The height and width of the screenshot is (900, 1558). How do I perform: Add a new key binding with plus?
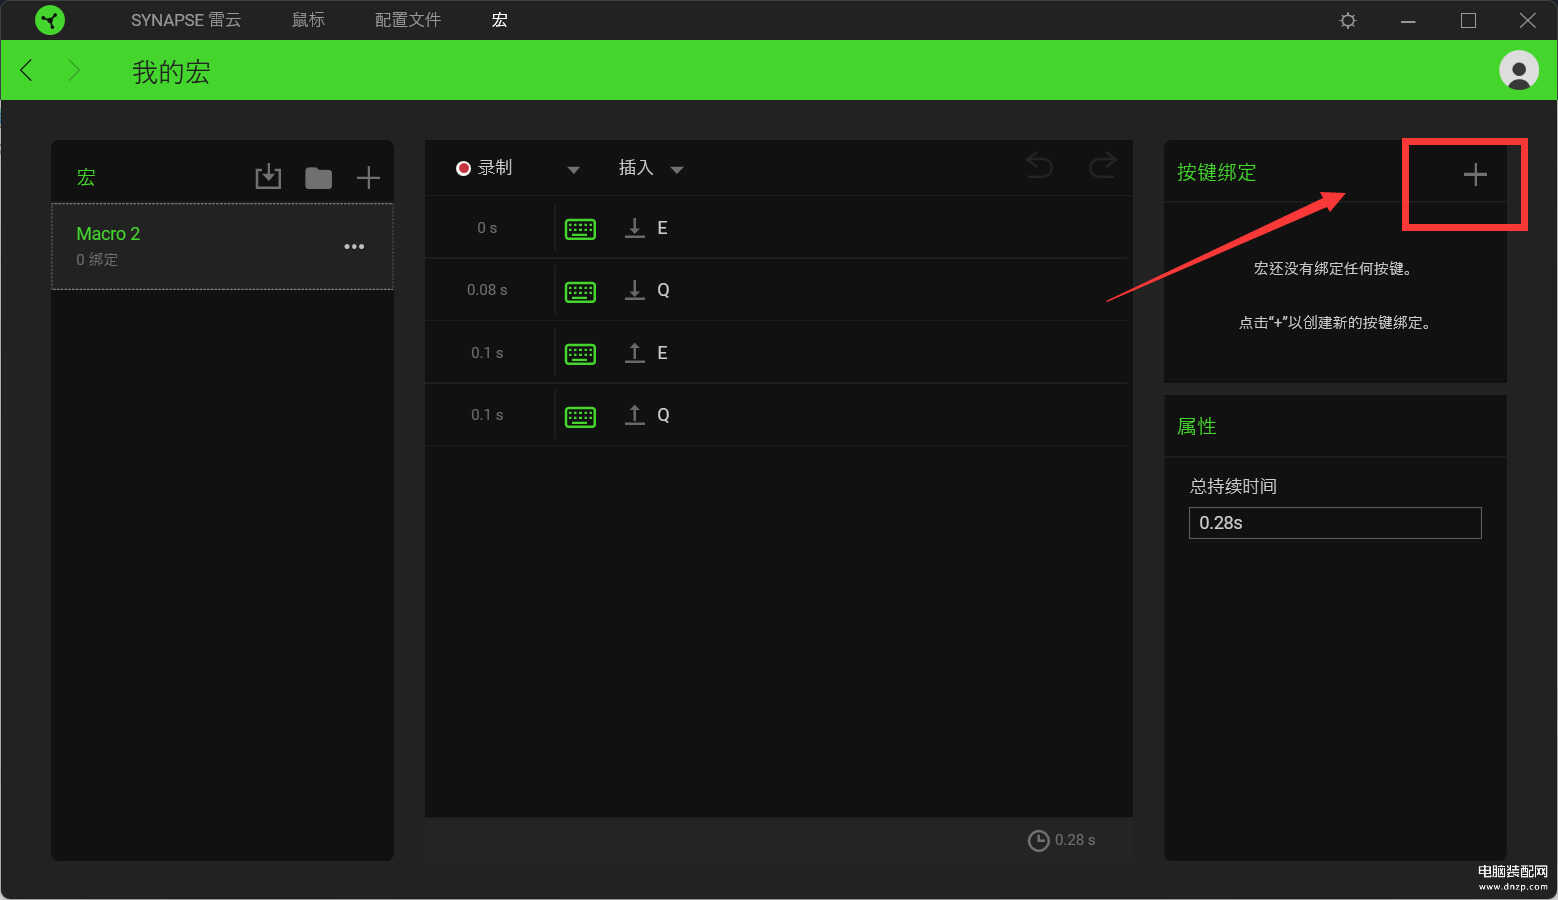pos(1474,175)
